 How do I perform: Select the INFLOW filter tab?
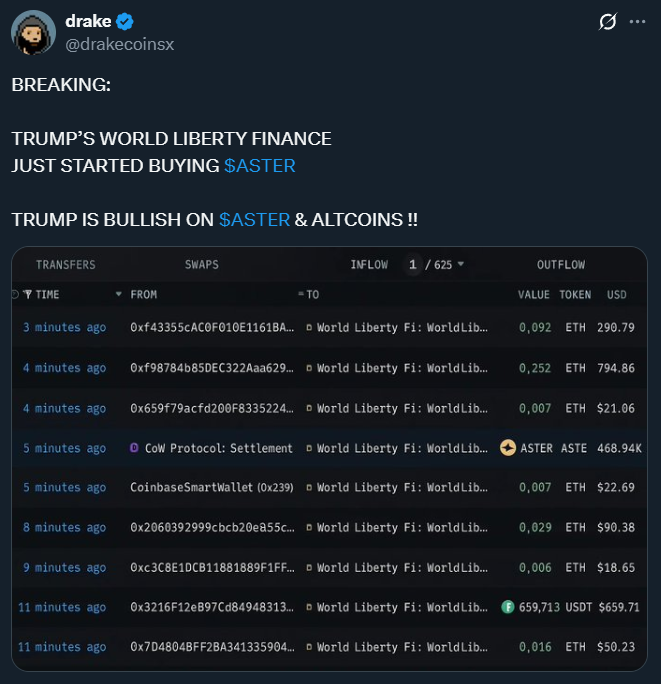point(369,265)
